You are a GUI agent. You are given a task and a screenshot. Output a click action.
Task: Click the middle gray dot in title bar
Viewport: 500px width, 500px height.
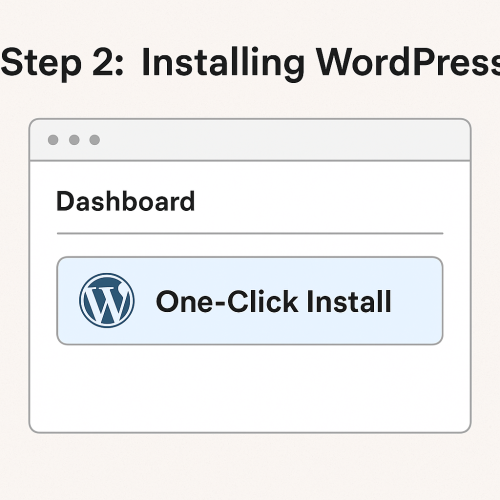[74, 140]
